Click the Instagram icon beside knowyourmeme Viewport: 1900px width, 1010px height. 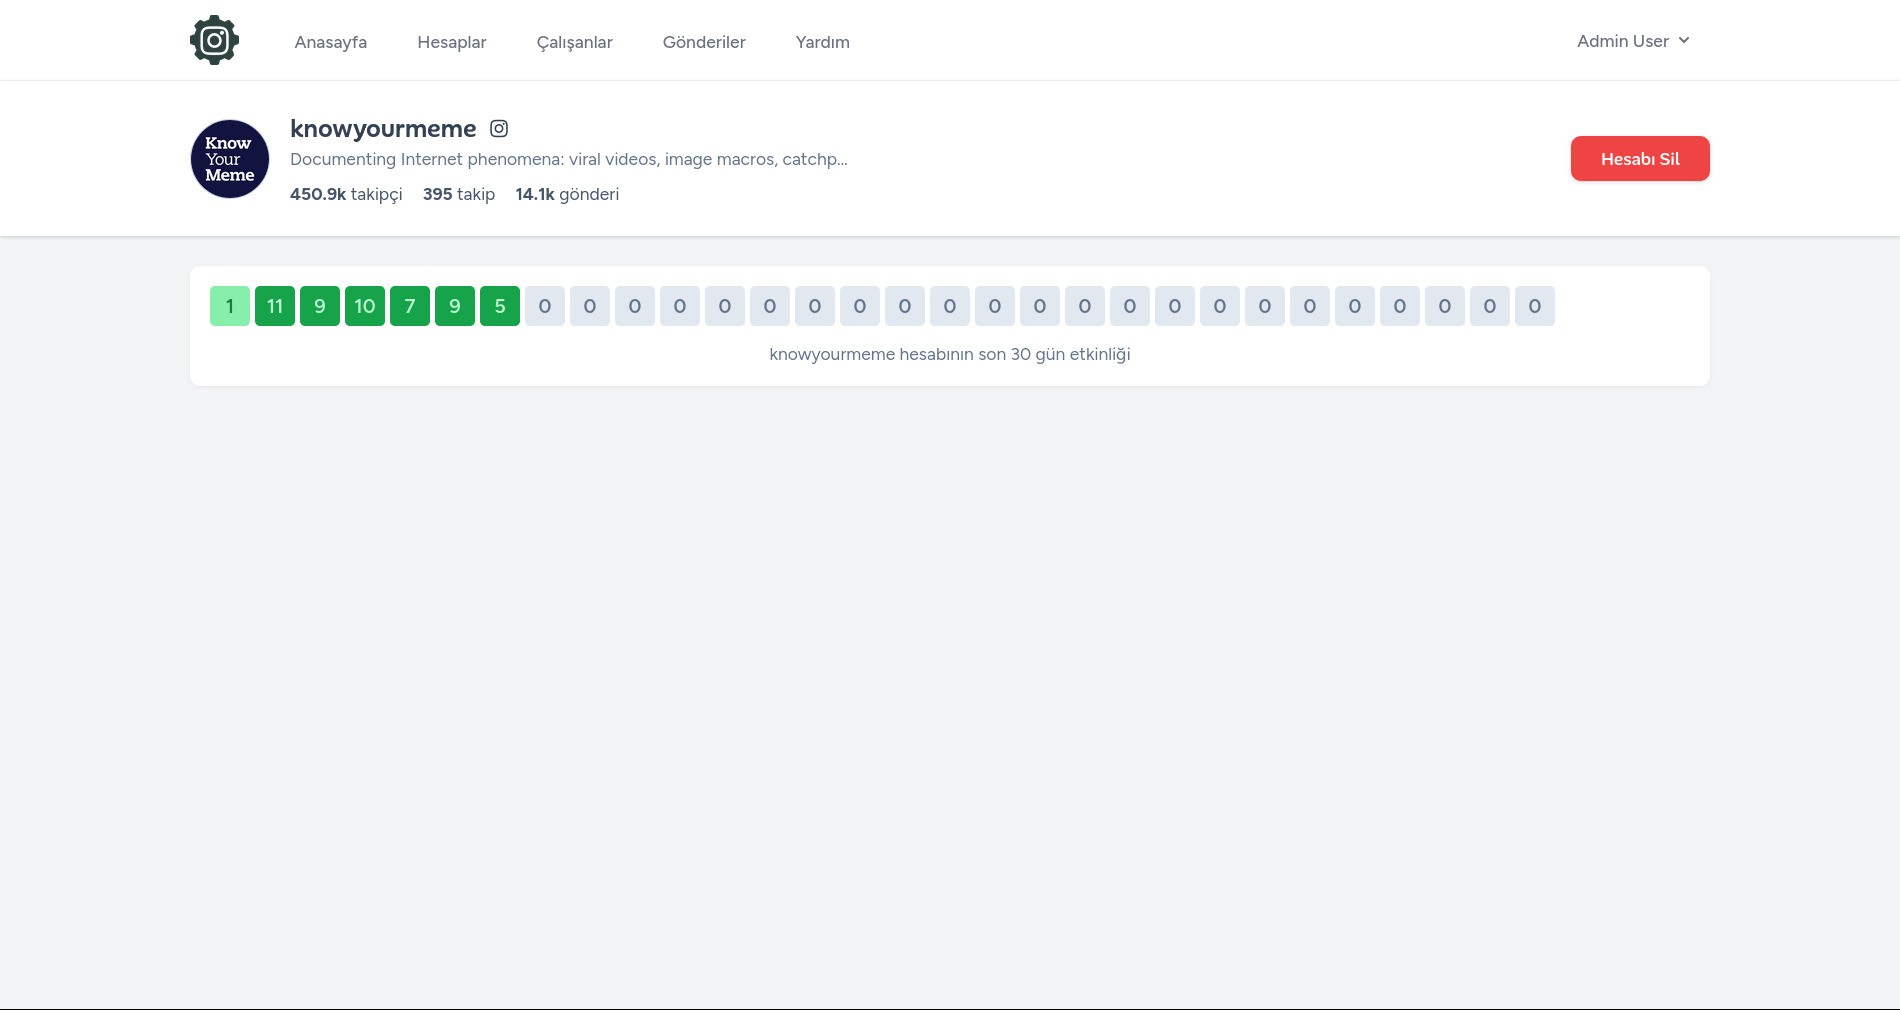pos(499,129)
